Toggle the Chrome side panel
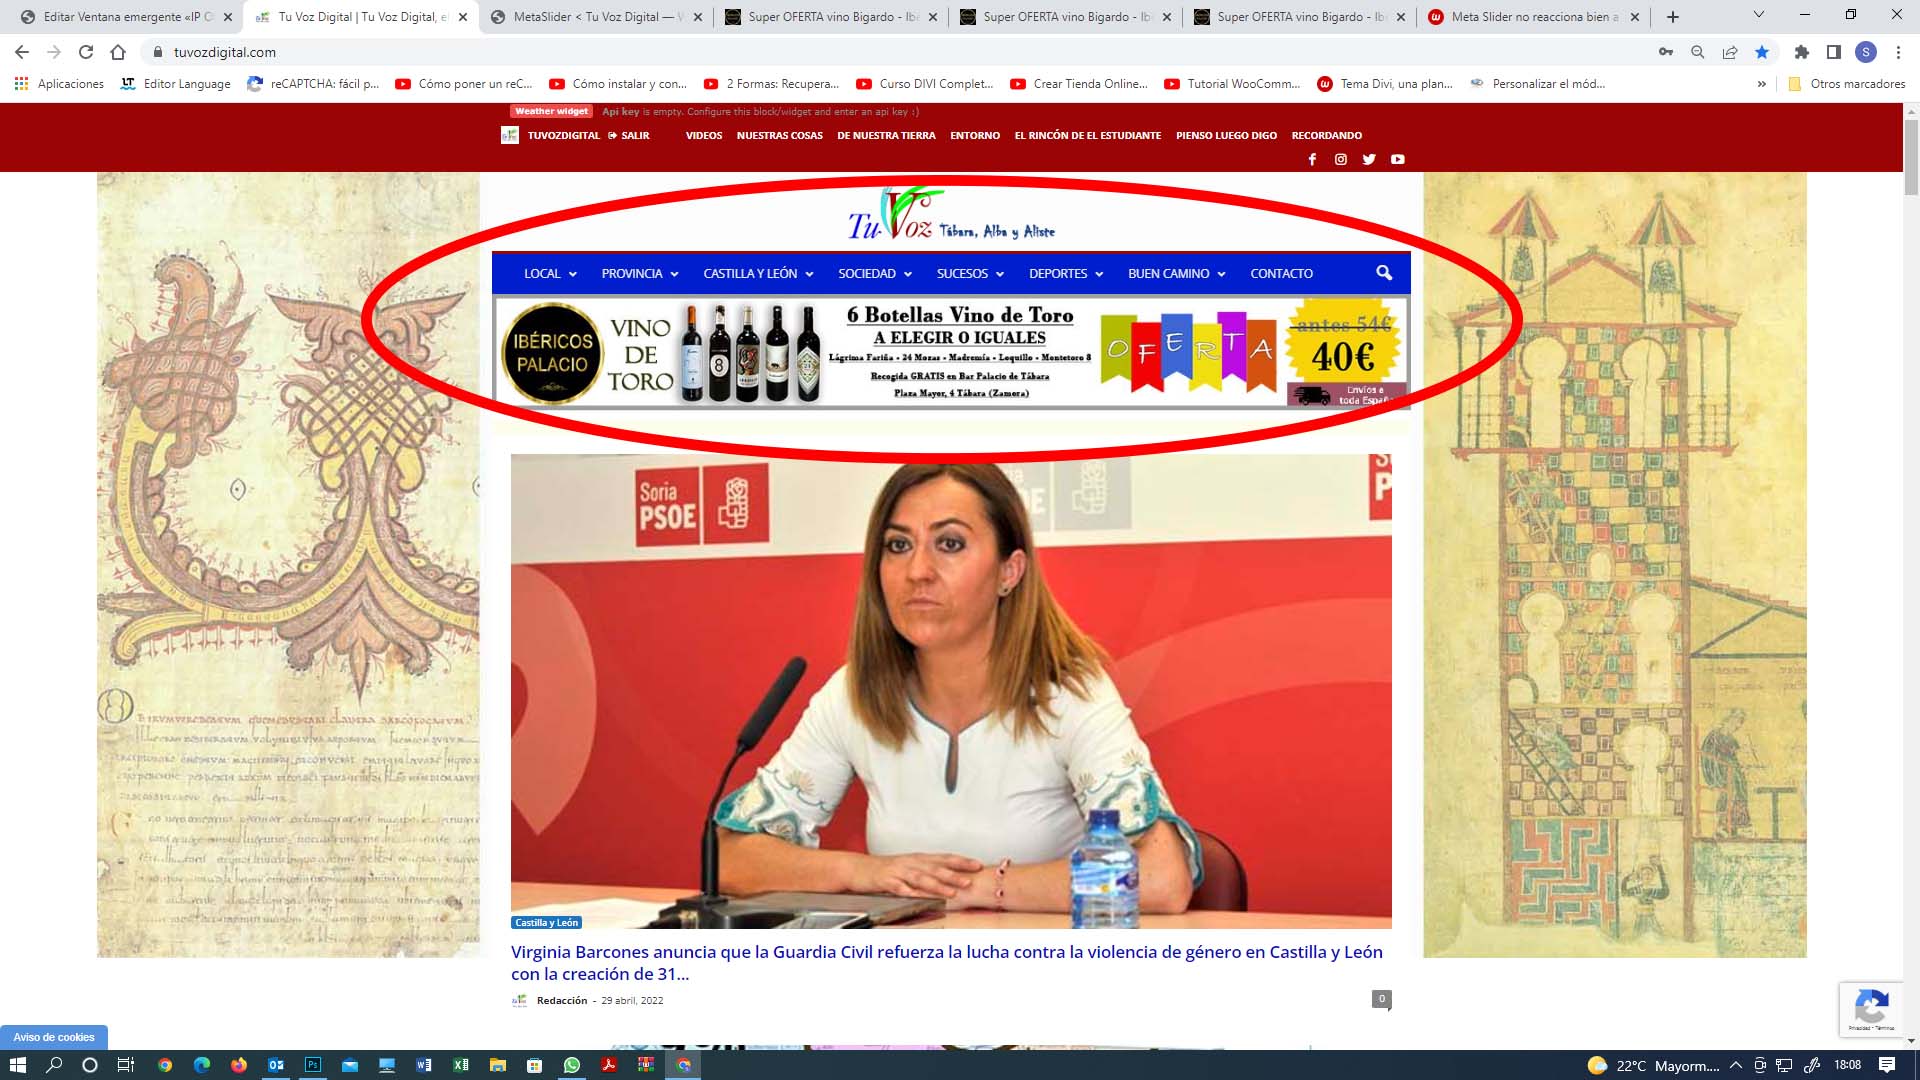 tap(1833, 52)
